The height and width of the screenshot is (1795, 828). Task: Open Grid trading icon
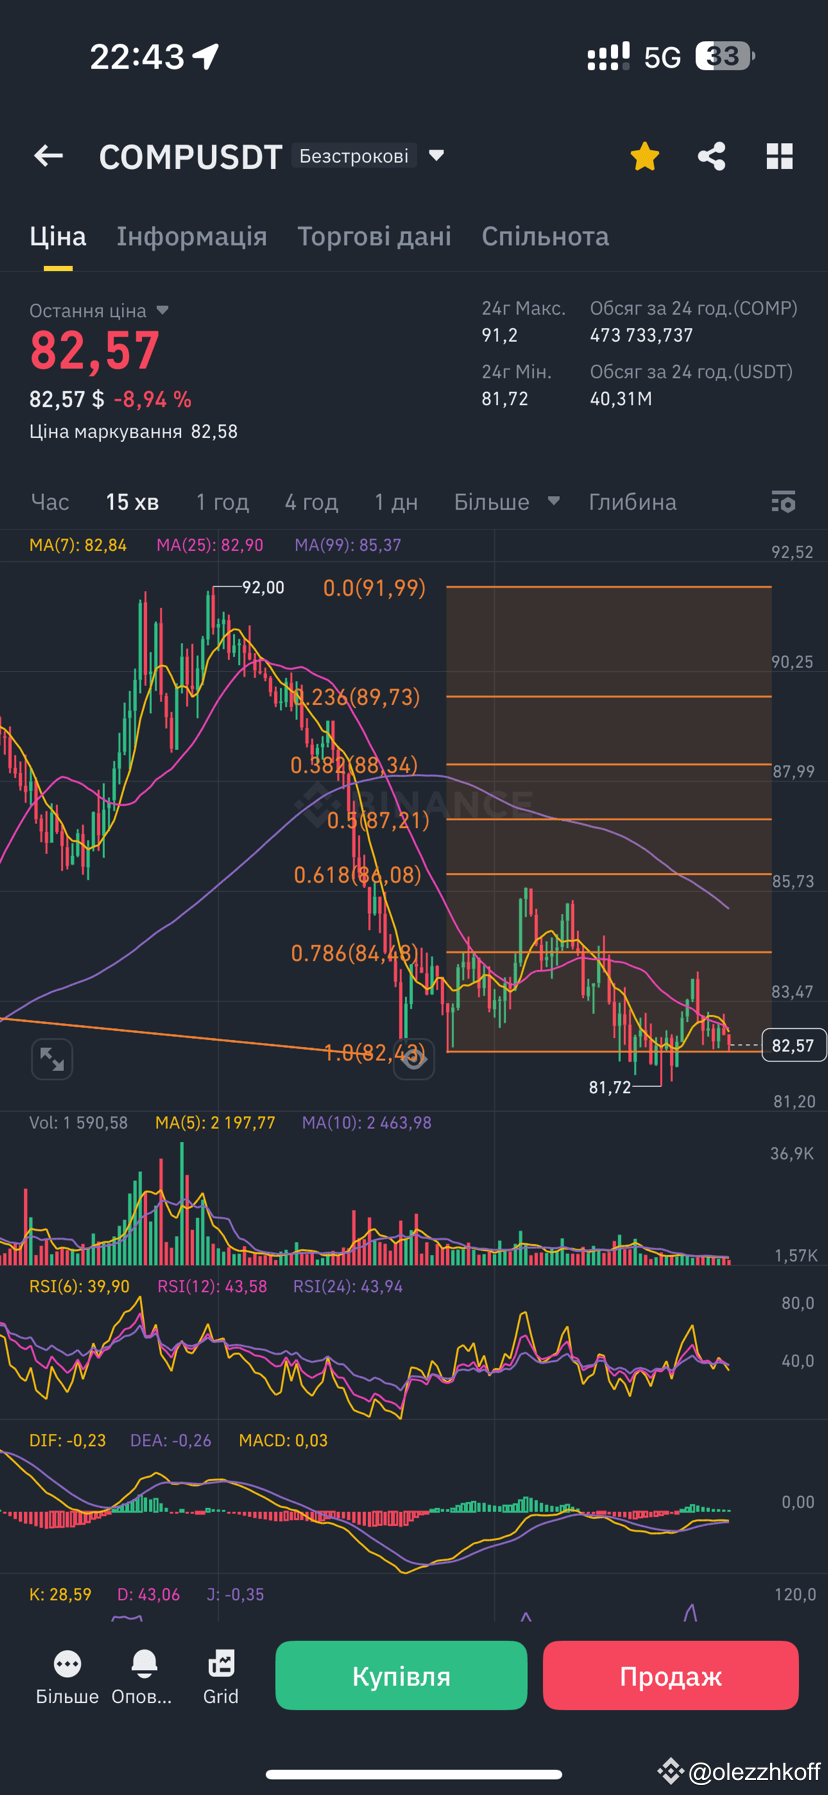click(221, 1664)
